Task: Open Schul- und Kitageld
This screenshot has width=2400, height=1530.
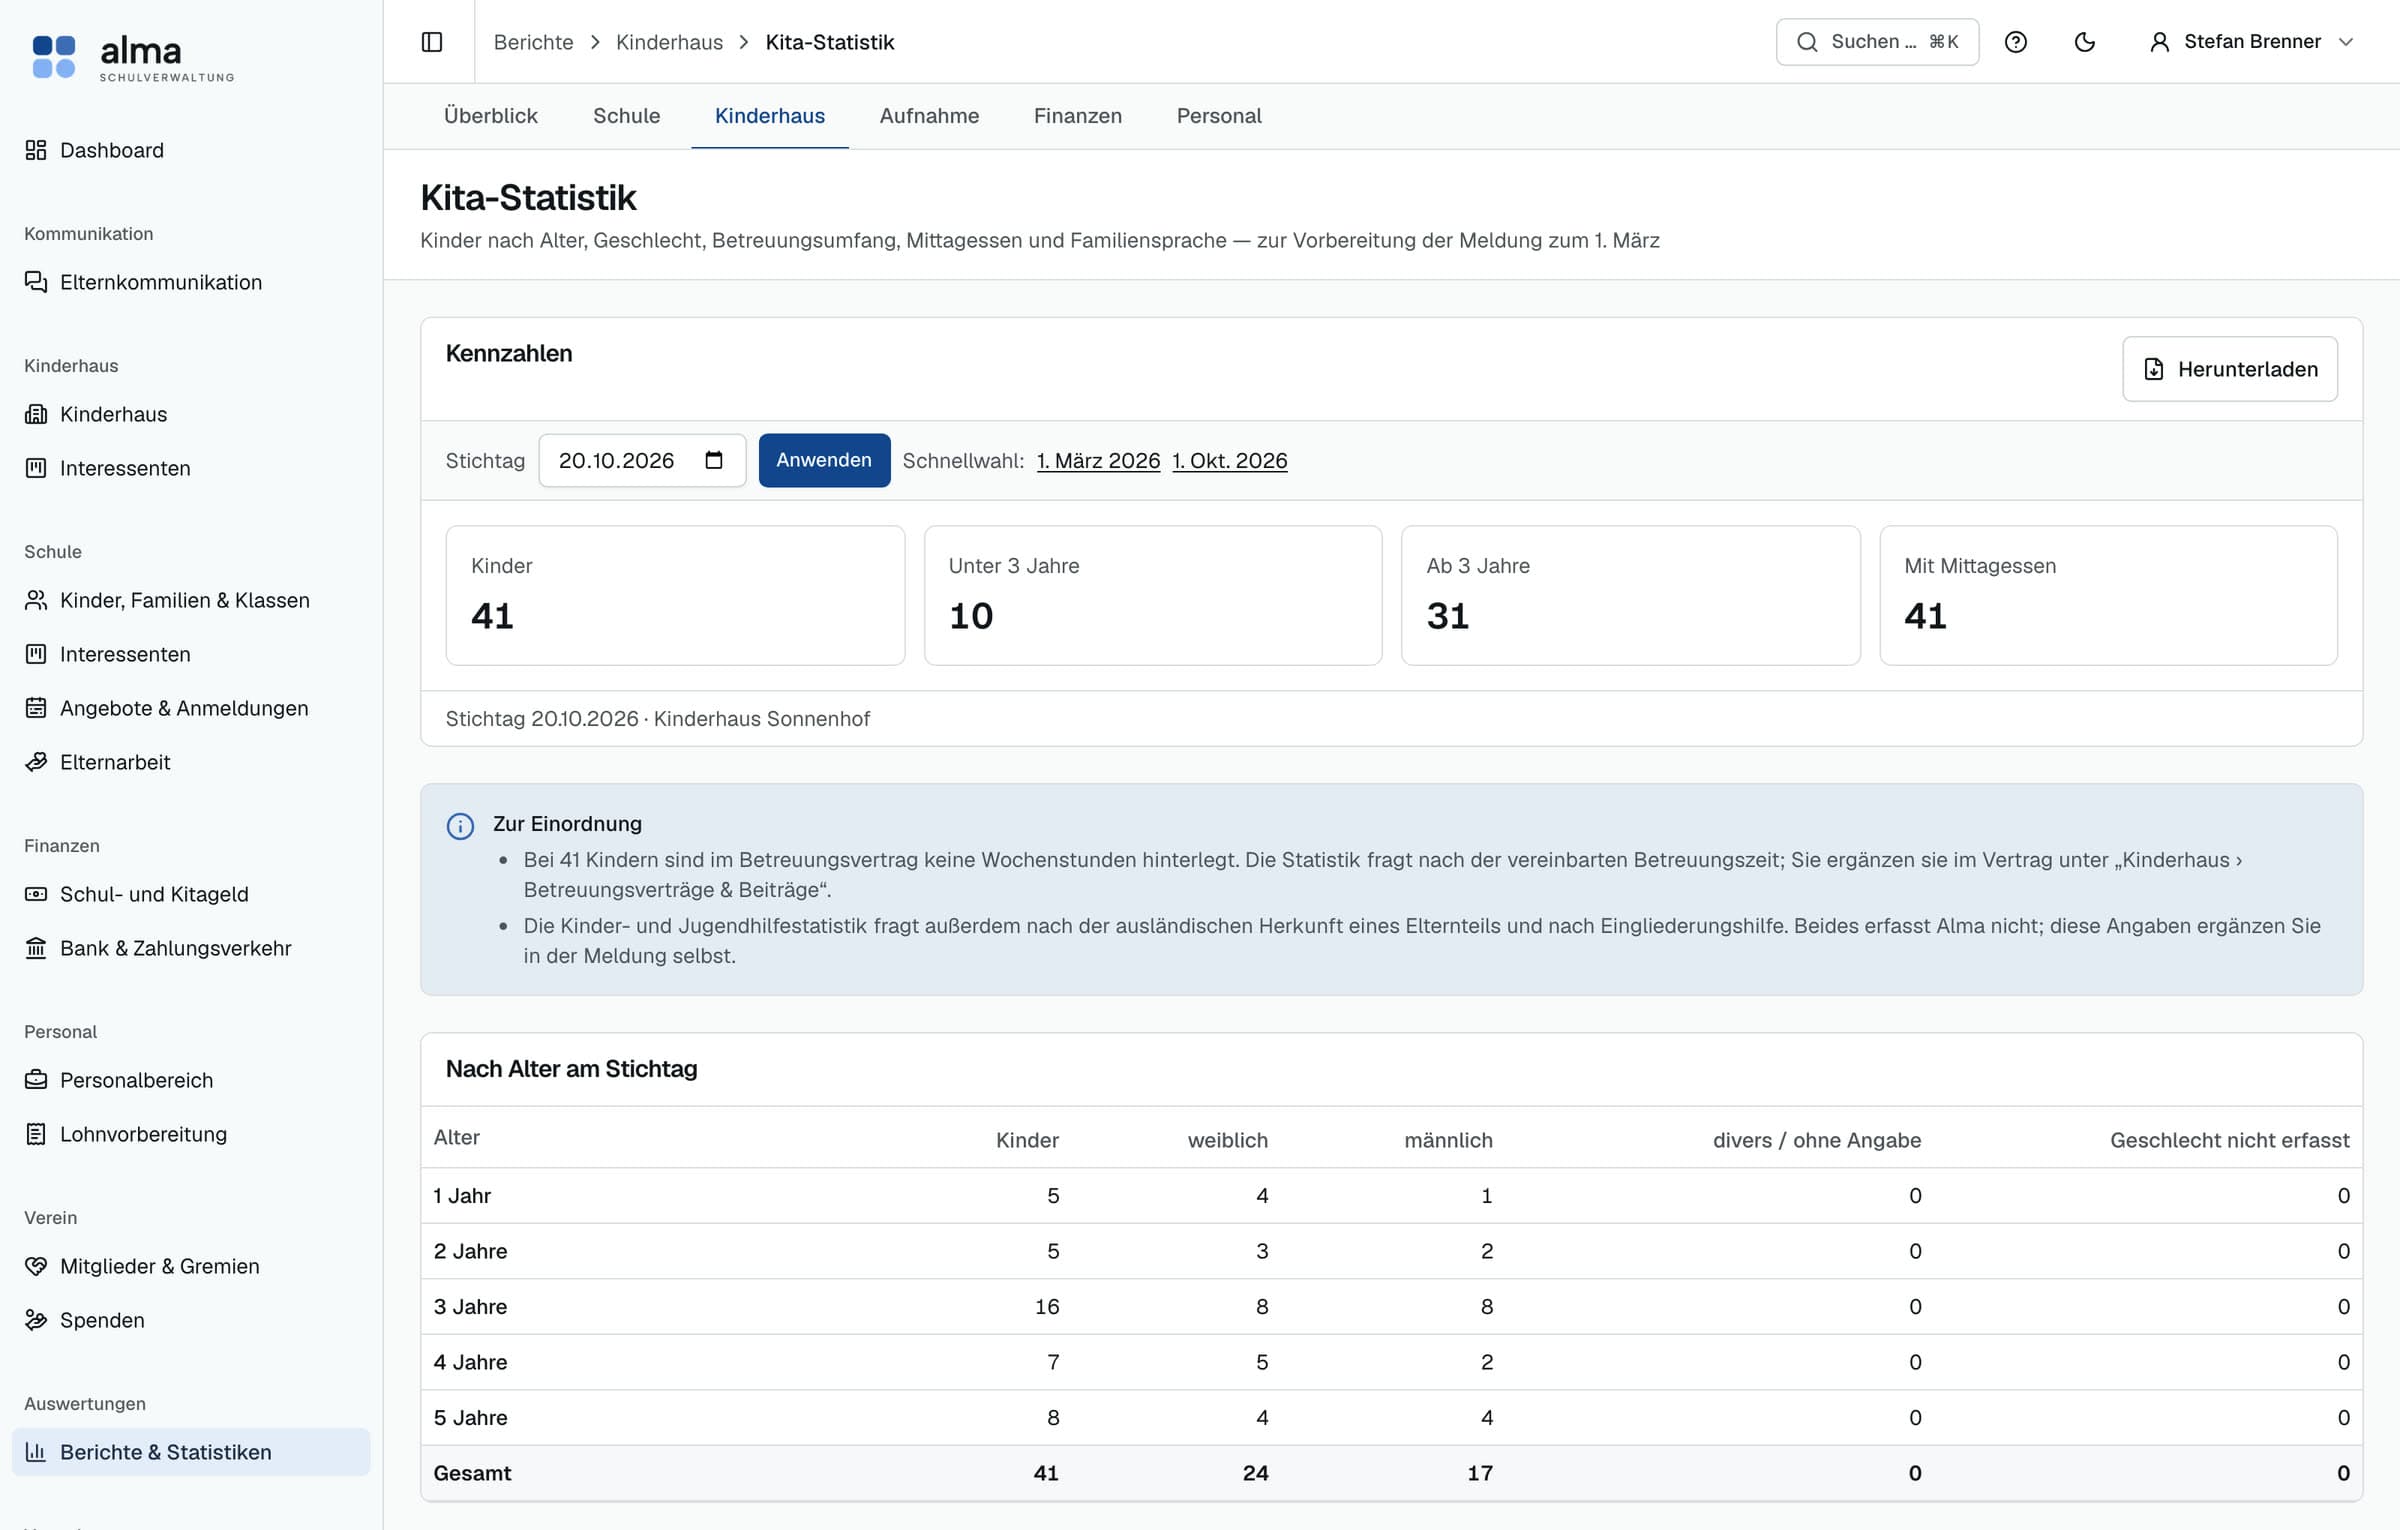Action: click(191, 894)
